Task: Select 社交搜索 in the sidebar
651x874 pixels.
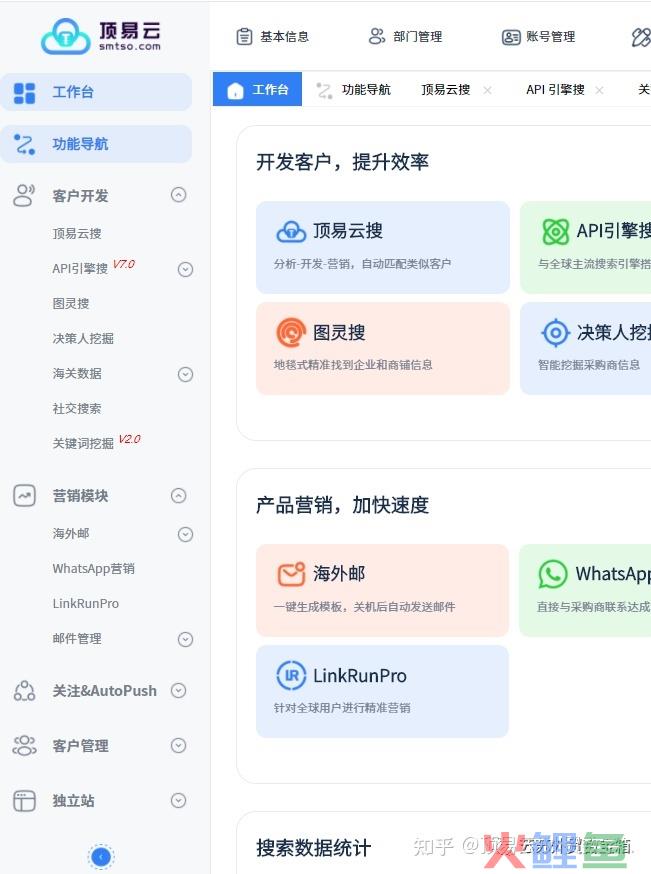Action: [x=77, y=409]
